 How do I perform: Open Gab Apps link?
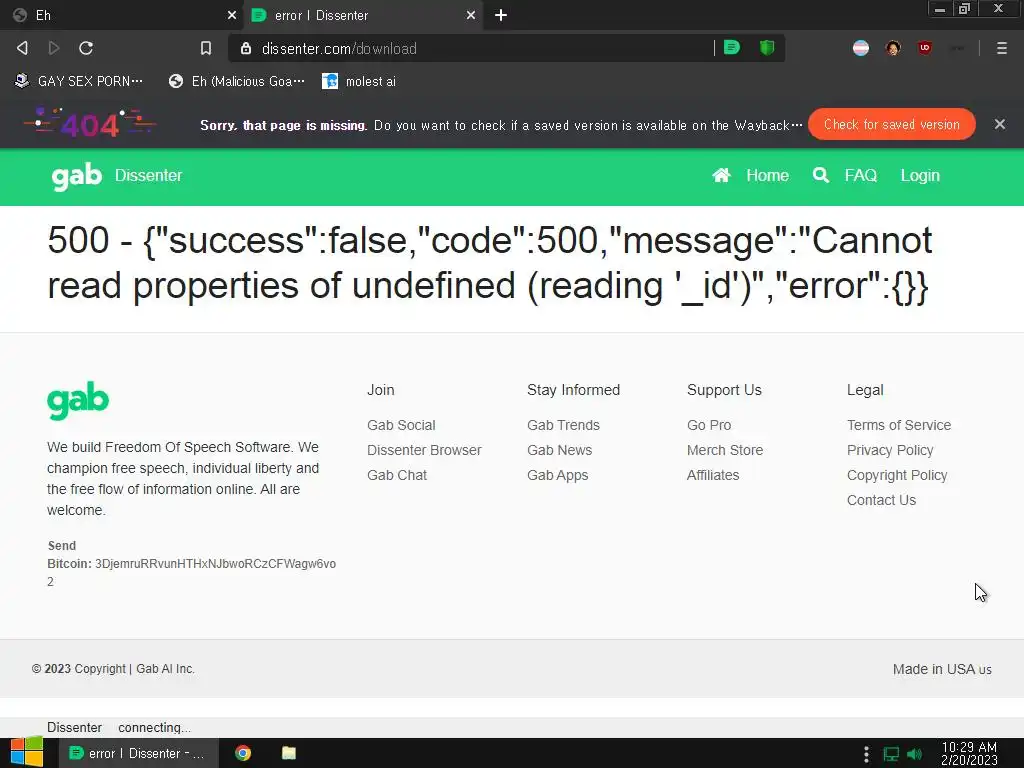click(557, 475)
